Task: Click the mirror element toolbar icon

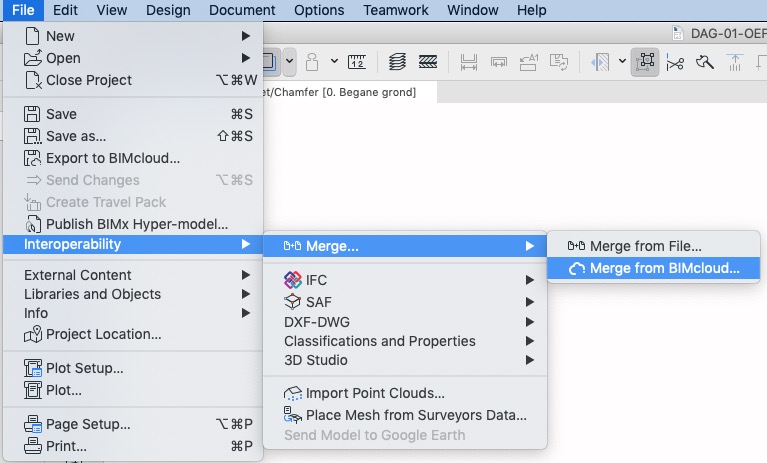Action: click(600, 62)
